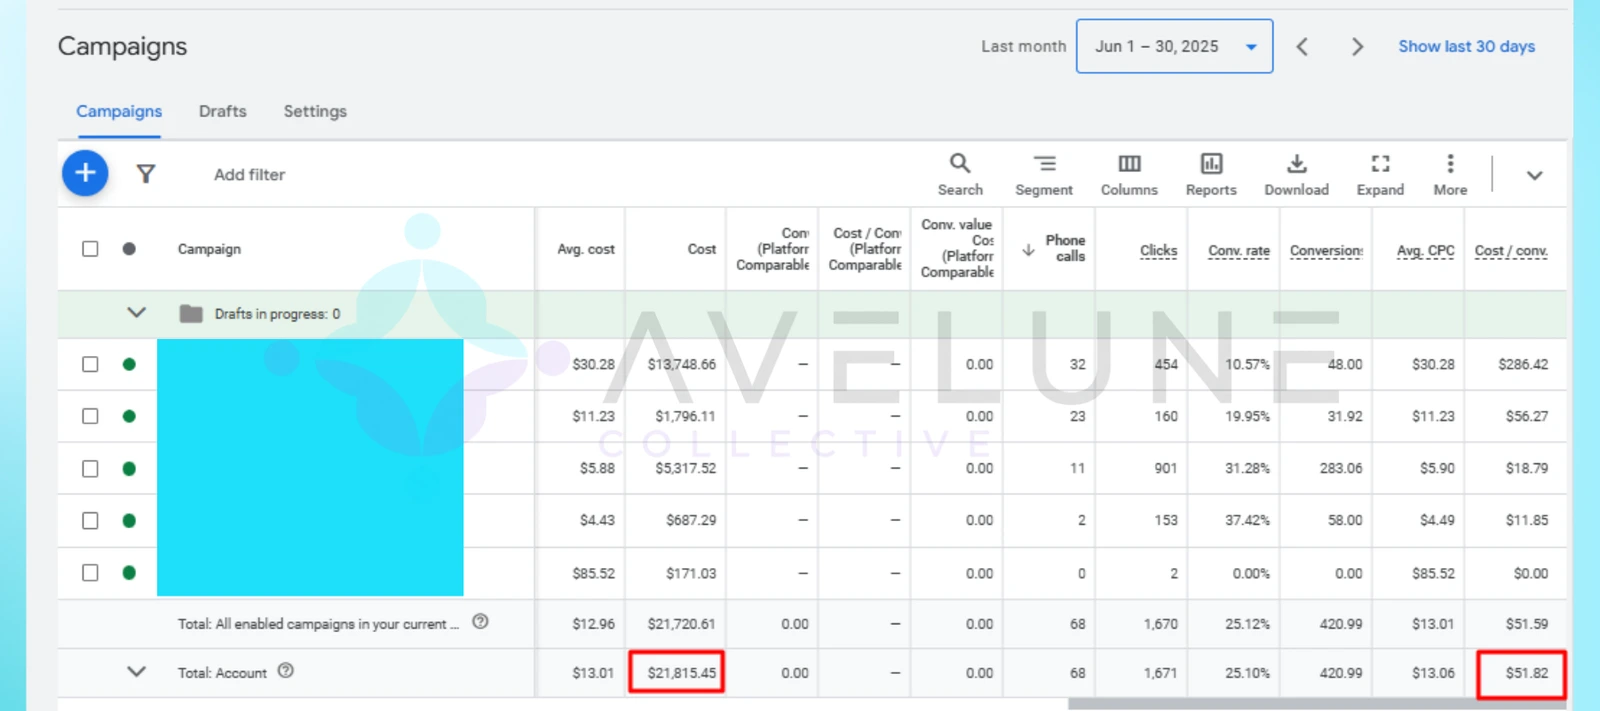This screenshot has height=711, width=1600.
Task: Click sort arrow next to Phone calls
Action: coord(1028,250)
